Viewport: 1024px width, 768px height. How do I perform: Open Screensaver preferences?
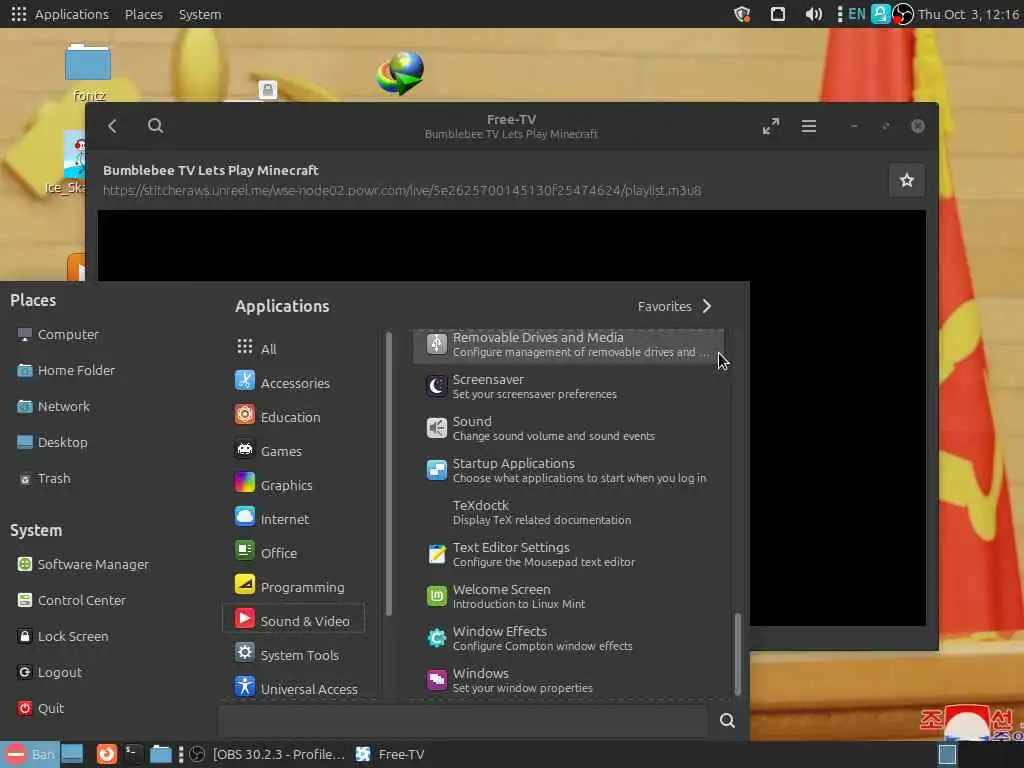click(568, 387)
